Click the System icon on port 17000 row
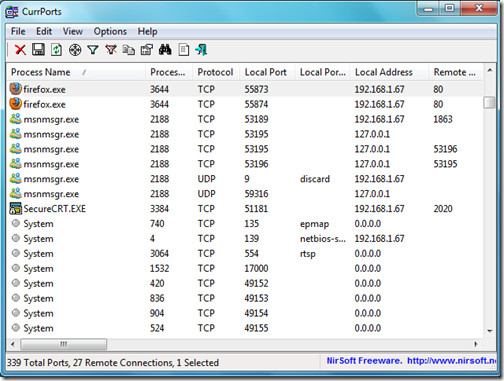 click(x=16, y=268)
